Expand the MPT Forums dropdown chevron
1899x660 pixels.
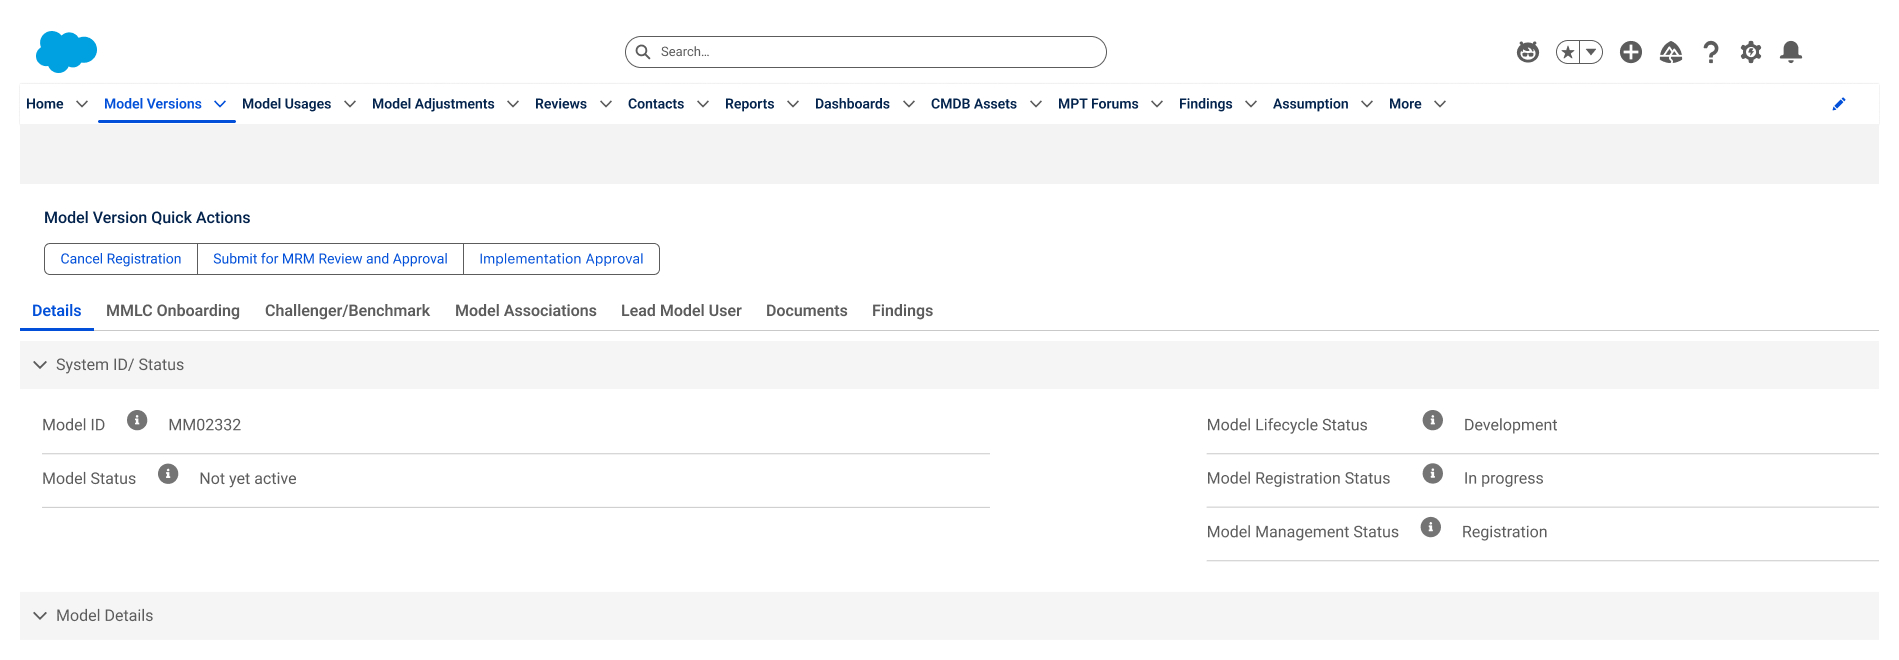coord(1157,104)
